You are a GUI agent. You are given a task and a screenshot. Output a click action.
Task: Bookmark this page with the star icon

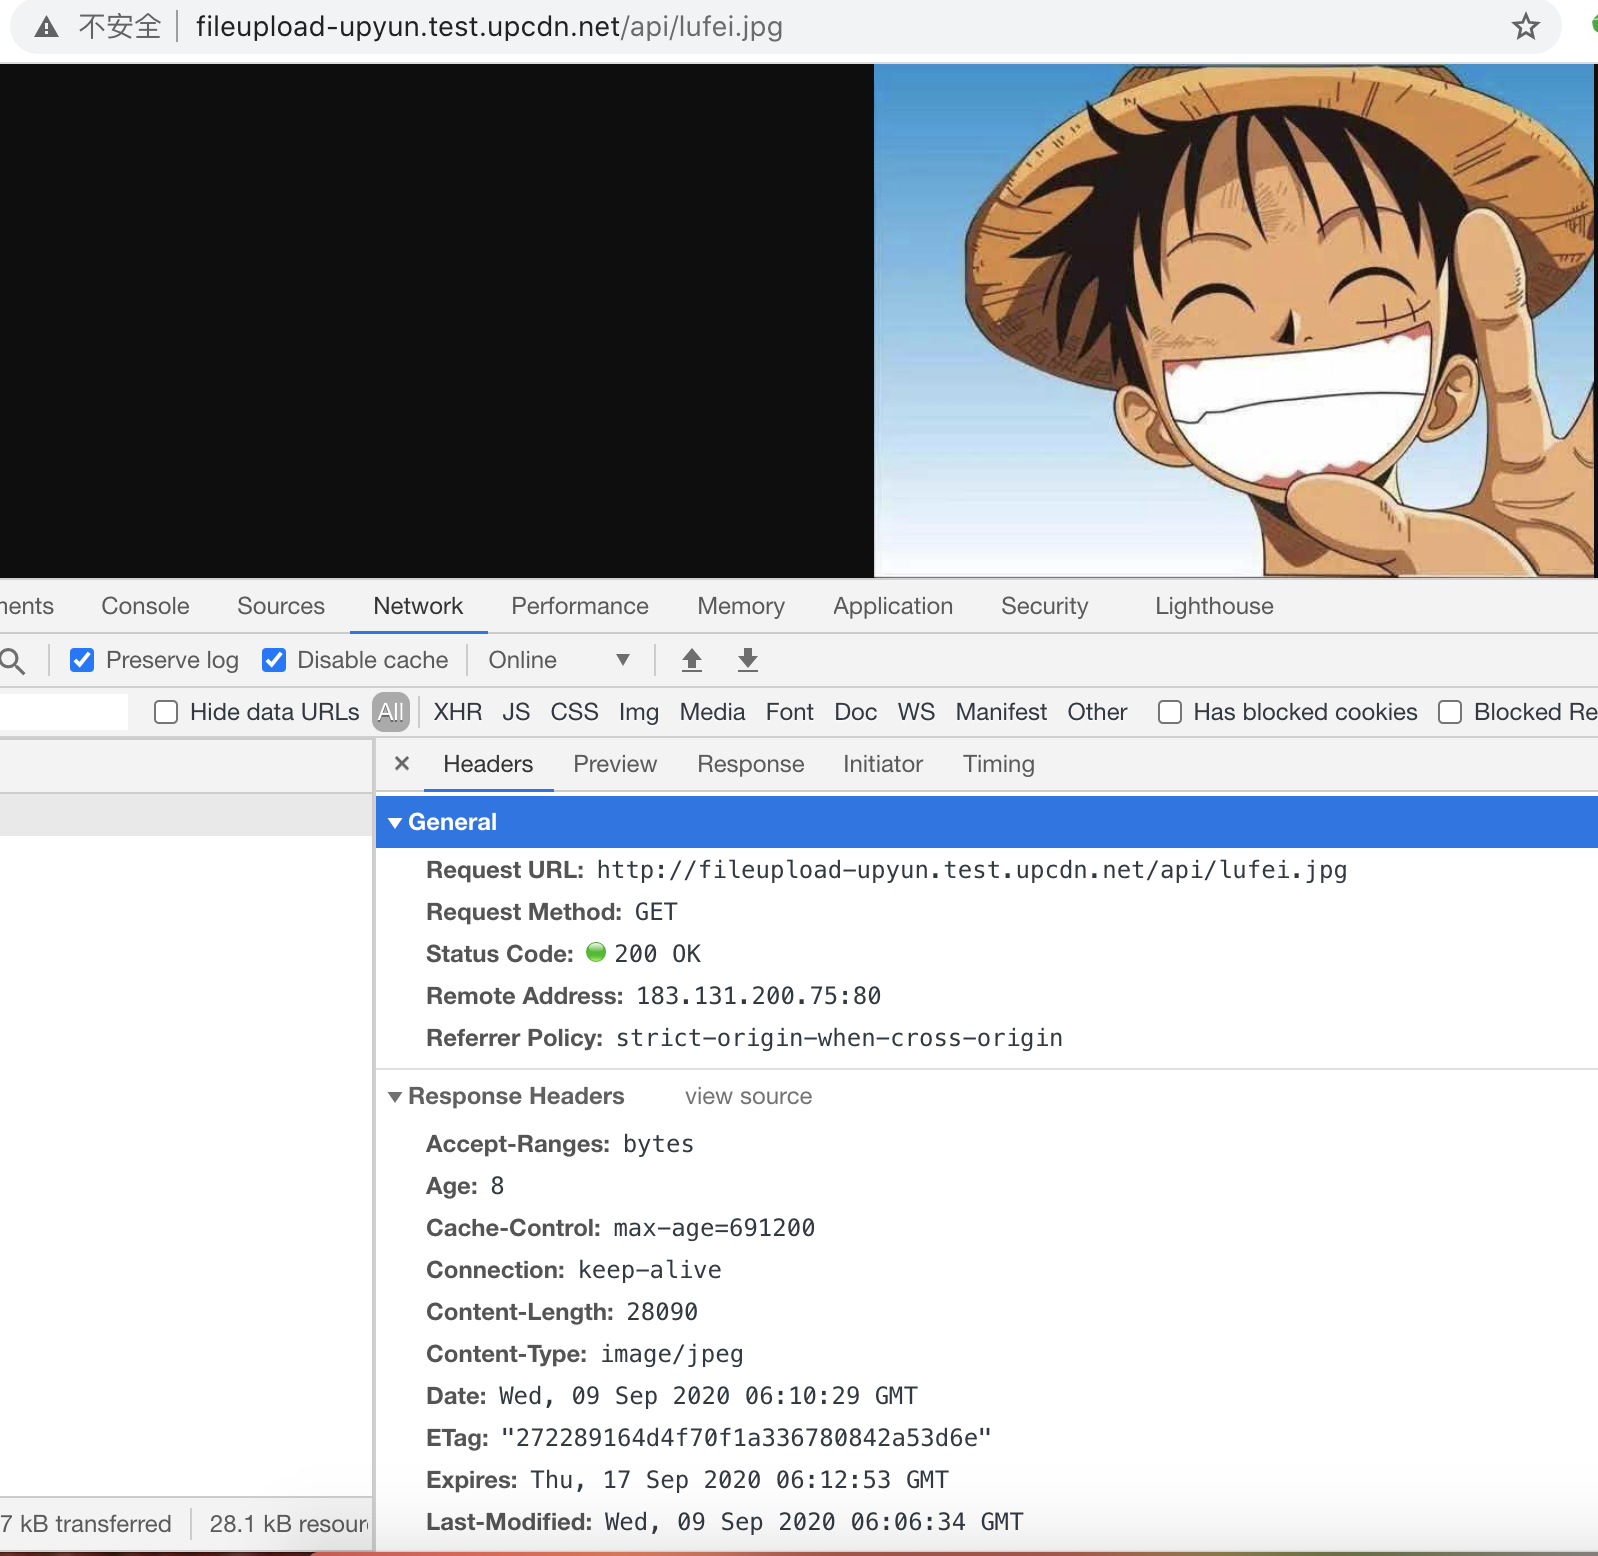click(1525, 27)
